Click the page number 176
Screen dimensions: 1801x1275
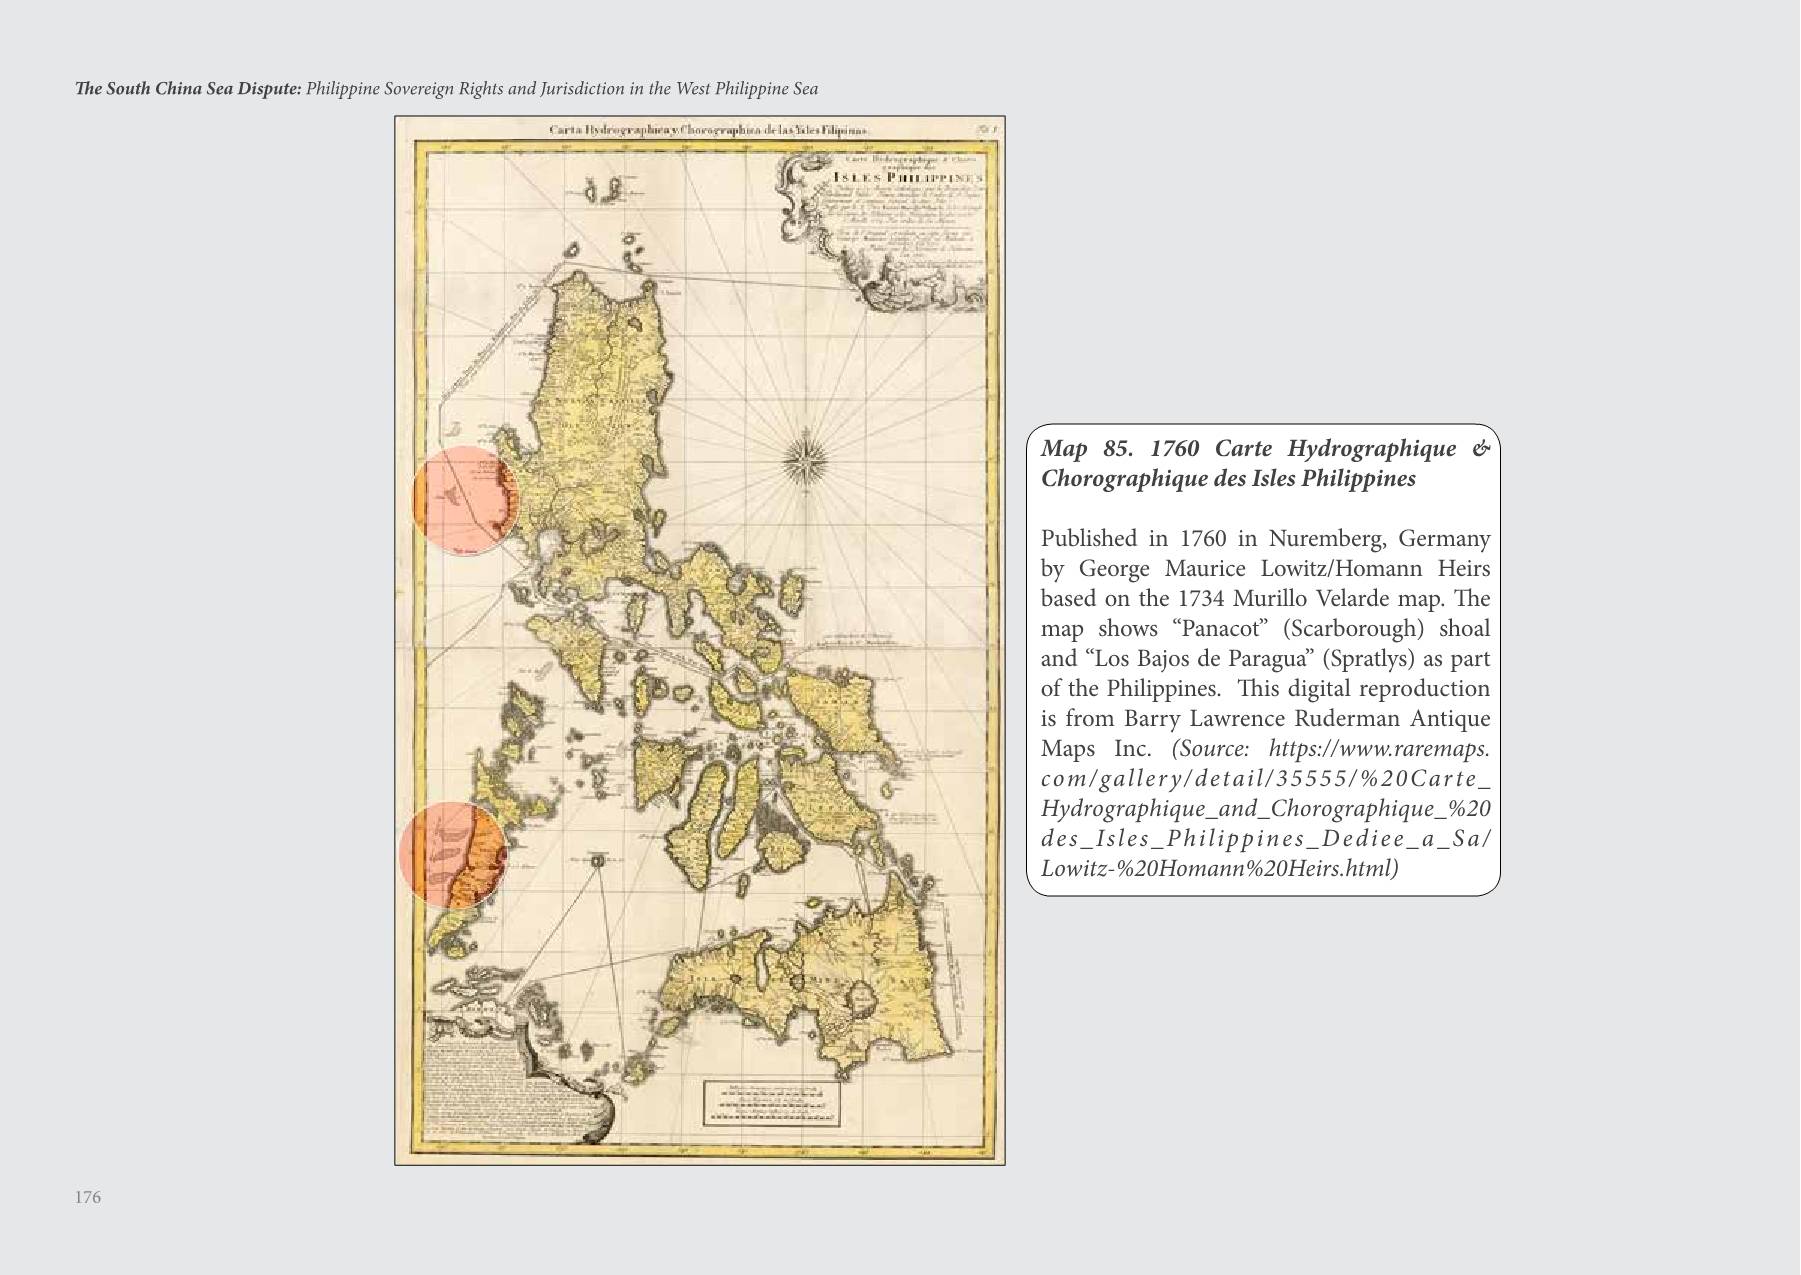coord(88,1197)
